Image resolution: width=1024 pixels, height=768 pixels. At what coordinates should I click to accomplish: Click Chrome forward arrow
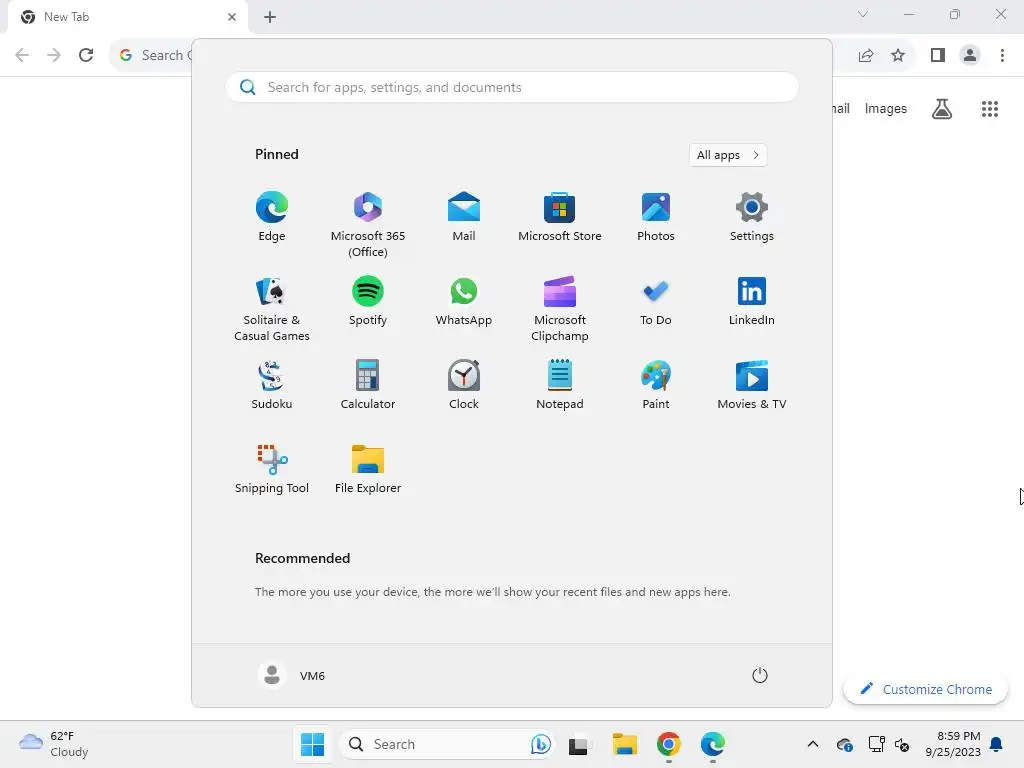click(x=54, y=55)
